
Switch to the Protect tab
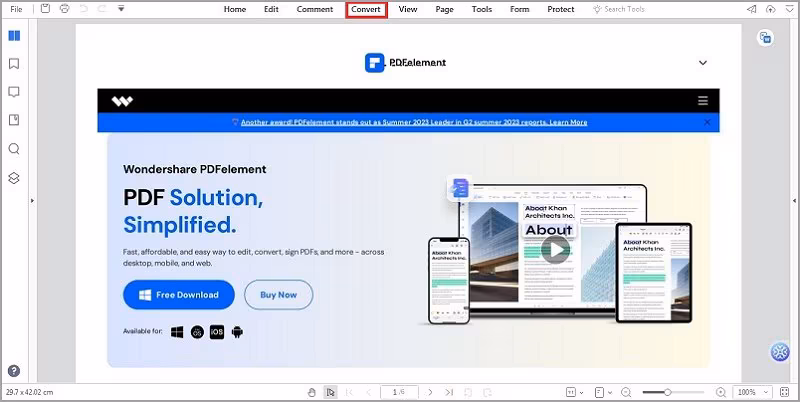tap(560, 9)
